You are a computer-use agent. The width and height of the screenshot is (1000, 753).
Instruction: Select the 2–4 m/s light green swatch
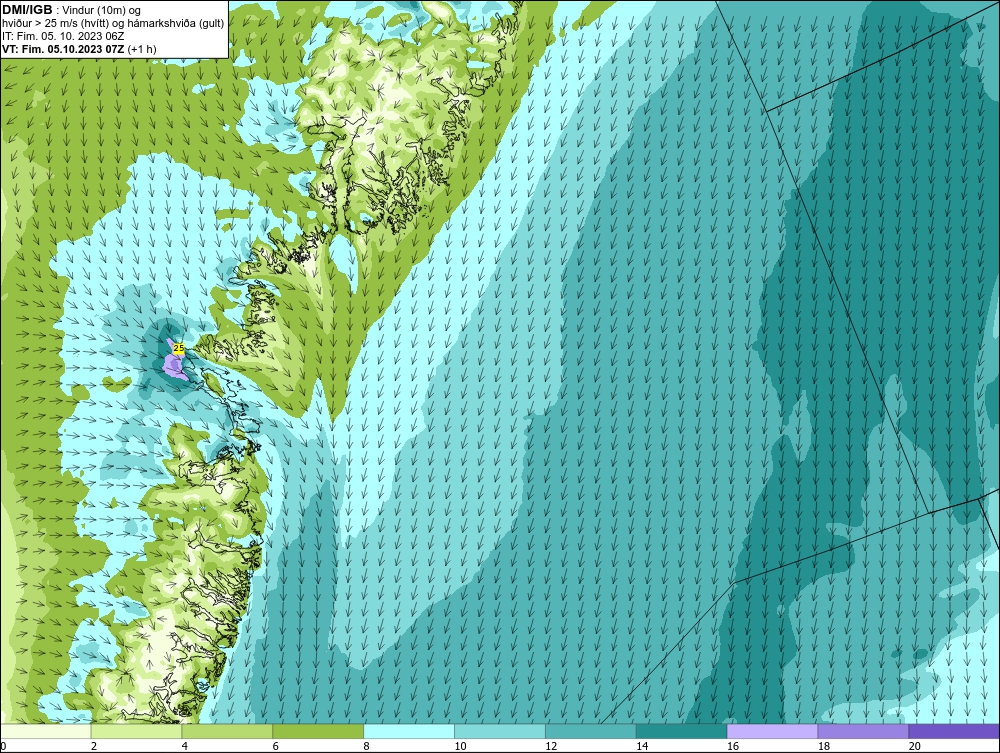click(x=136, y=731)
